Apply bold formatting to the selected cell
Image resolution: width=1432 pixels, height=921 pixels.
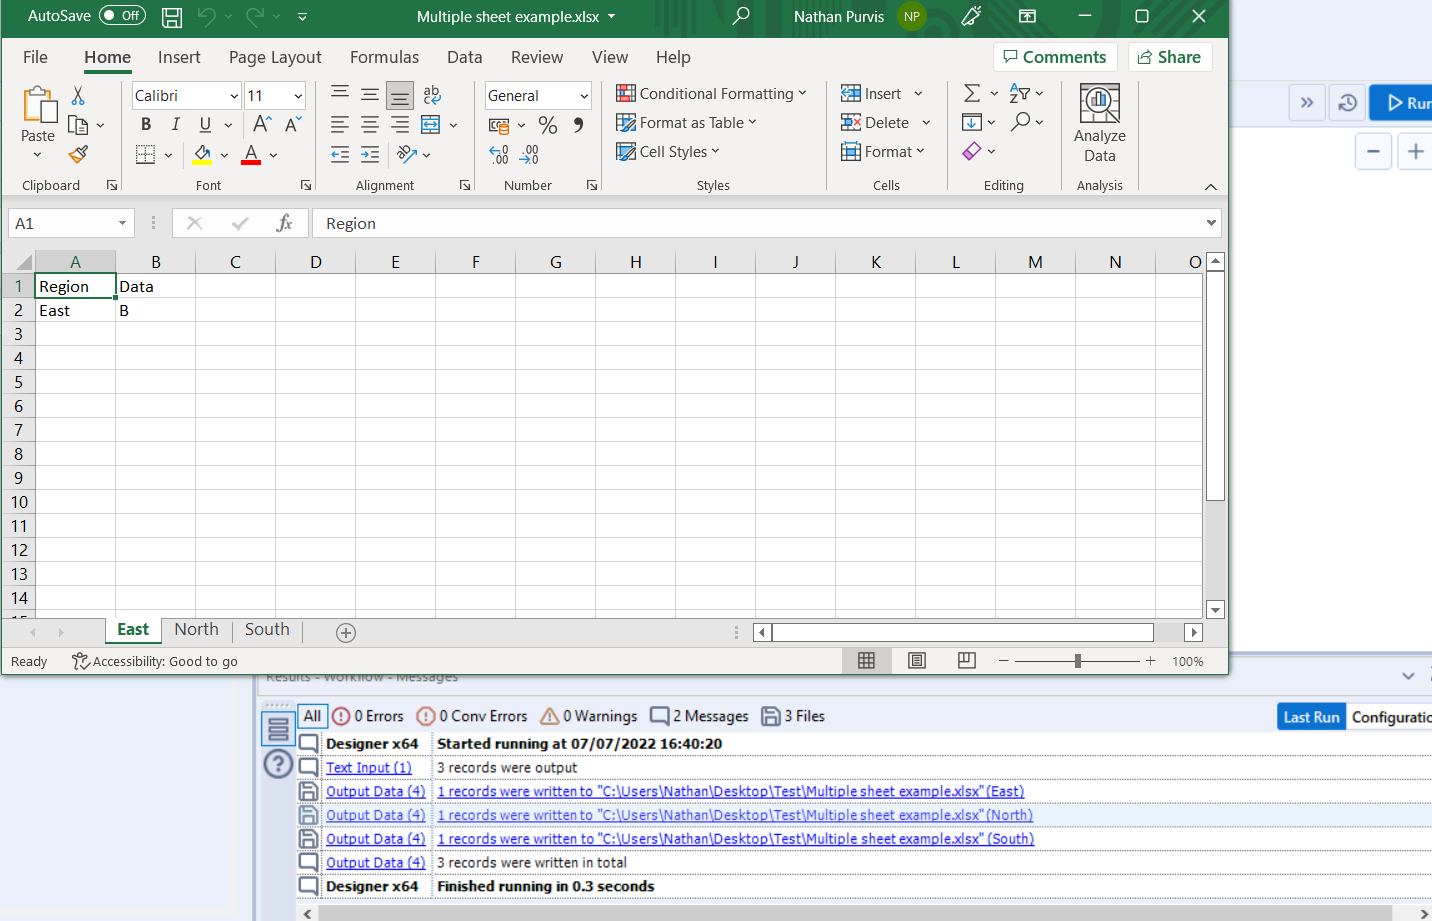145,124
